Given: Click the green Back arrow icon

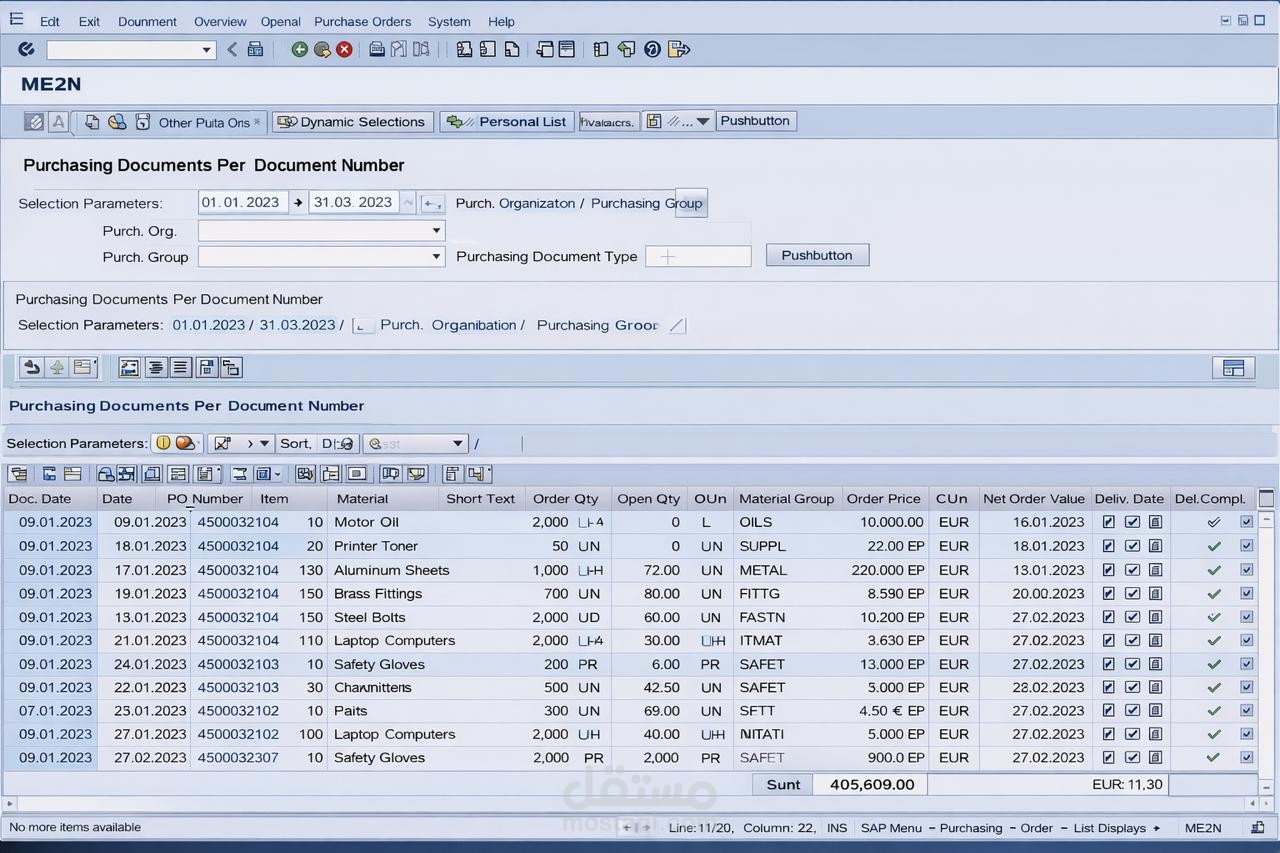Looking at the screenshot, I should pos(299,49).
